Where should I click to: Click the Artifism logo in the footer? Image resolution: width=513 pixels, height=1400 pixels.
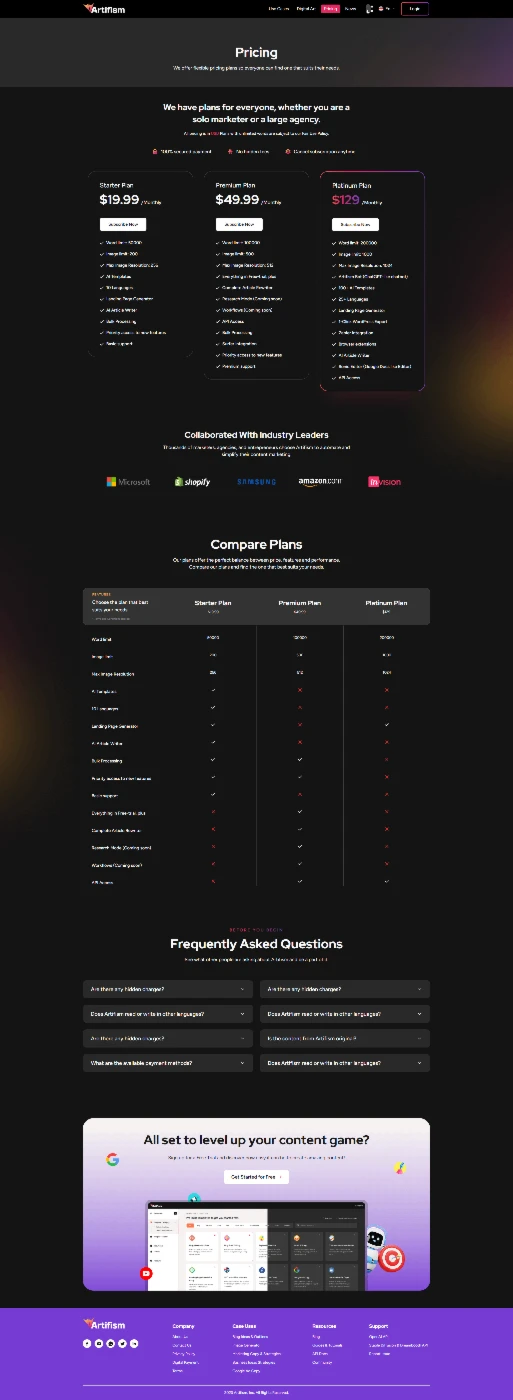click(104, 1324)
